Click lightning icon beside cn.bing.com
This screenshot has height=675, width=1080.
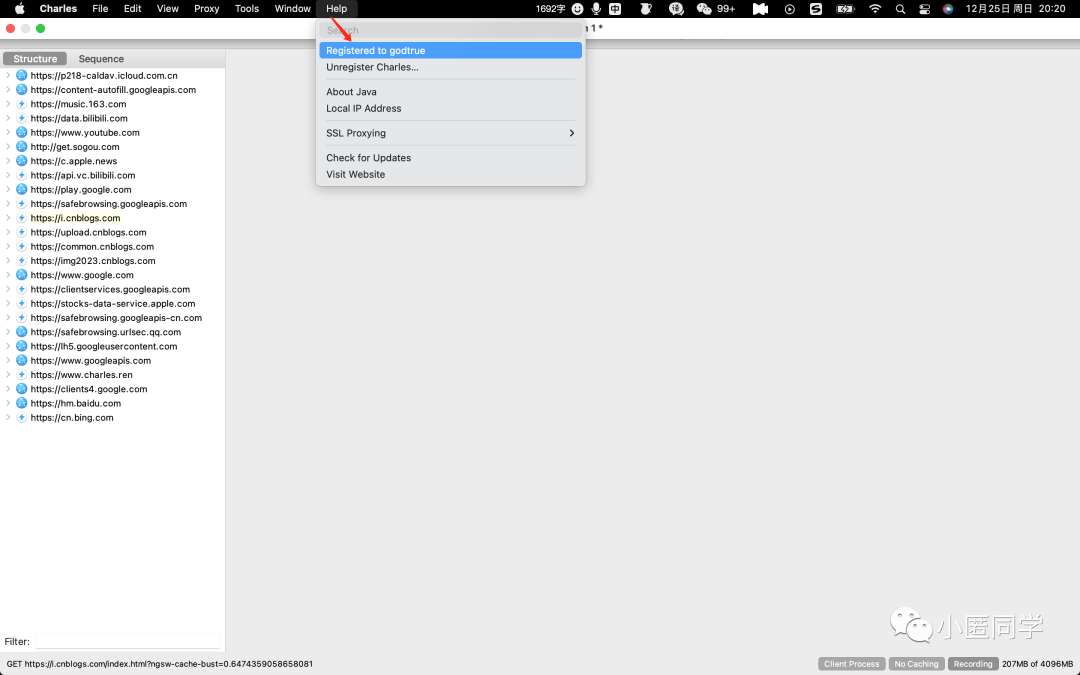21,417
